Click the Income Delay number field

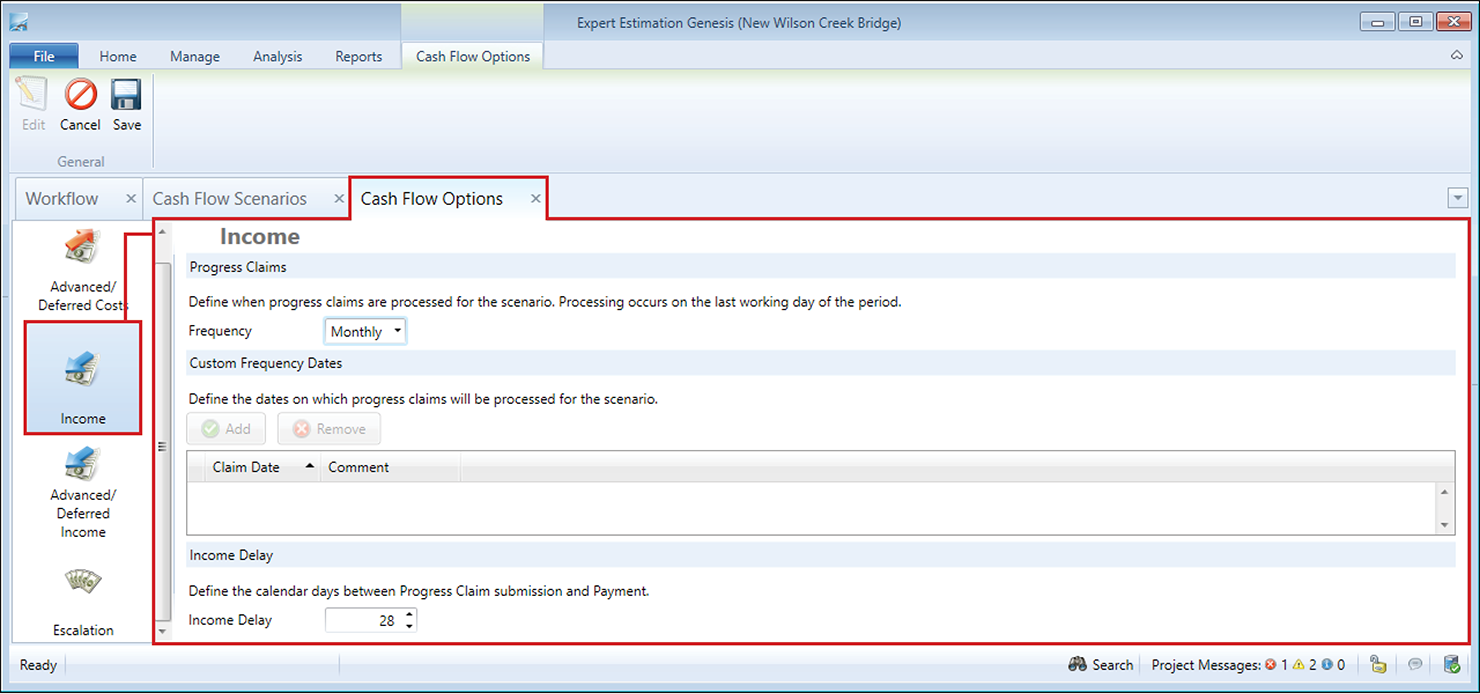(362, 621)
